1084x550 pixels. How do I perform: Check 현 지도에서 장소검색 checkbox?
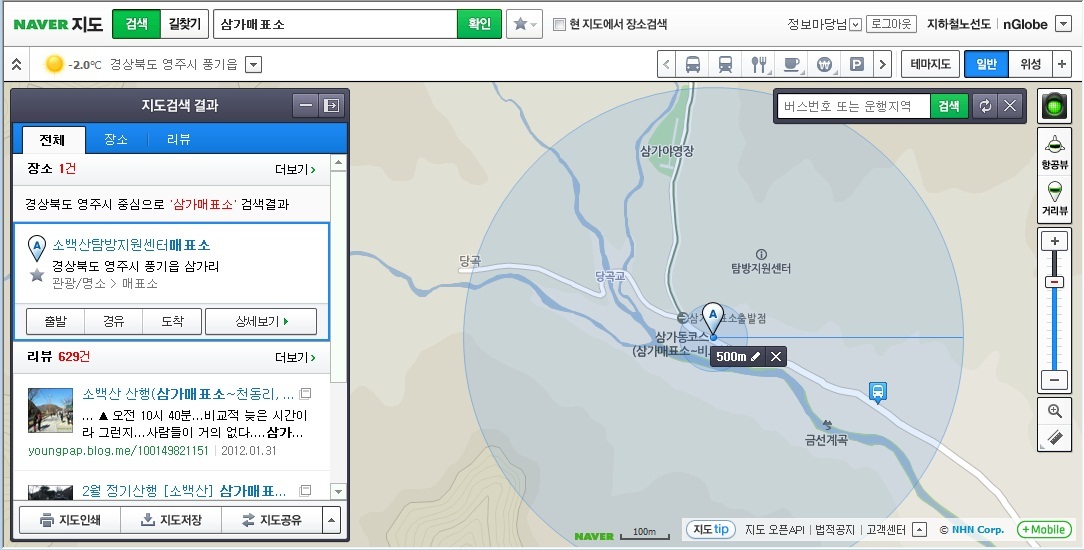click(559, 25)
